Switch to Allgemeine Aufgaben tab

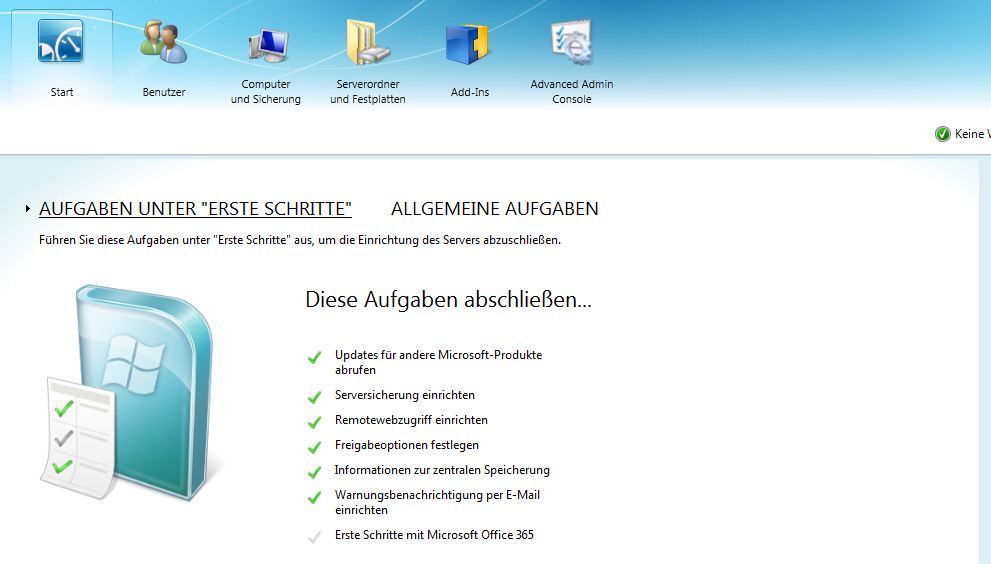494,209
